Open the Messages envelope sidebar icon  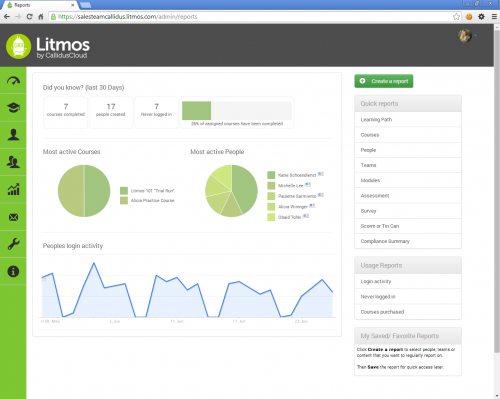pos(13,217)
